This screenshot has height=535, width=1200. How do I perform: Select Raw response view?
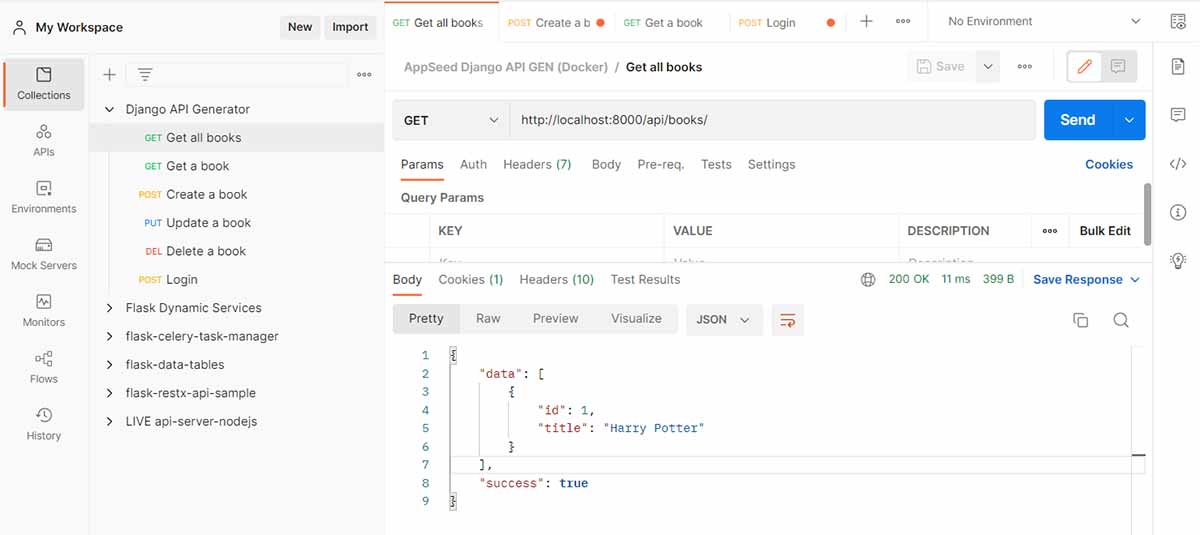coord(488,319)
